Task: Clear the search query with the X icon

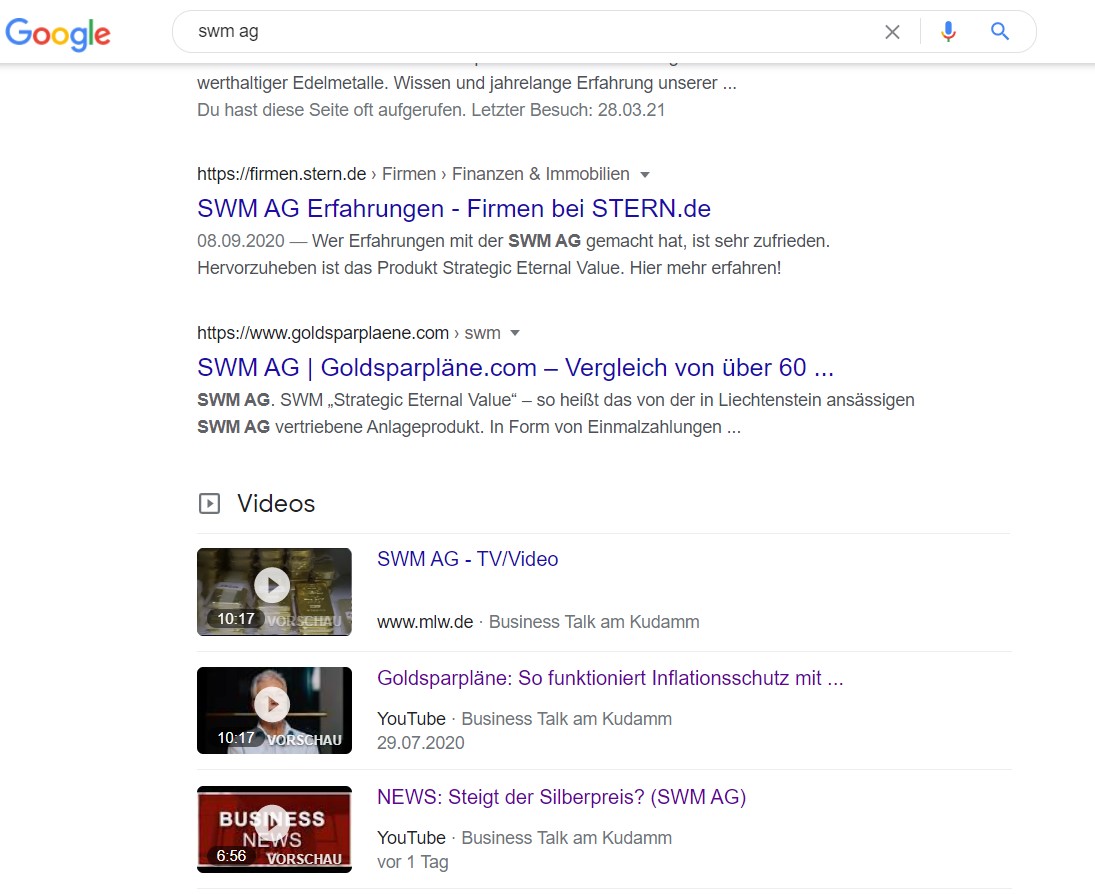Action: pyautogui.click(x=892, y=31)
